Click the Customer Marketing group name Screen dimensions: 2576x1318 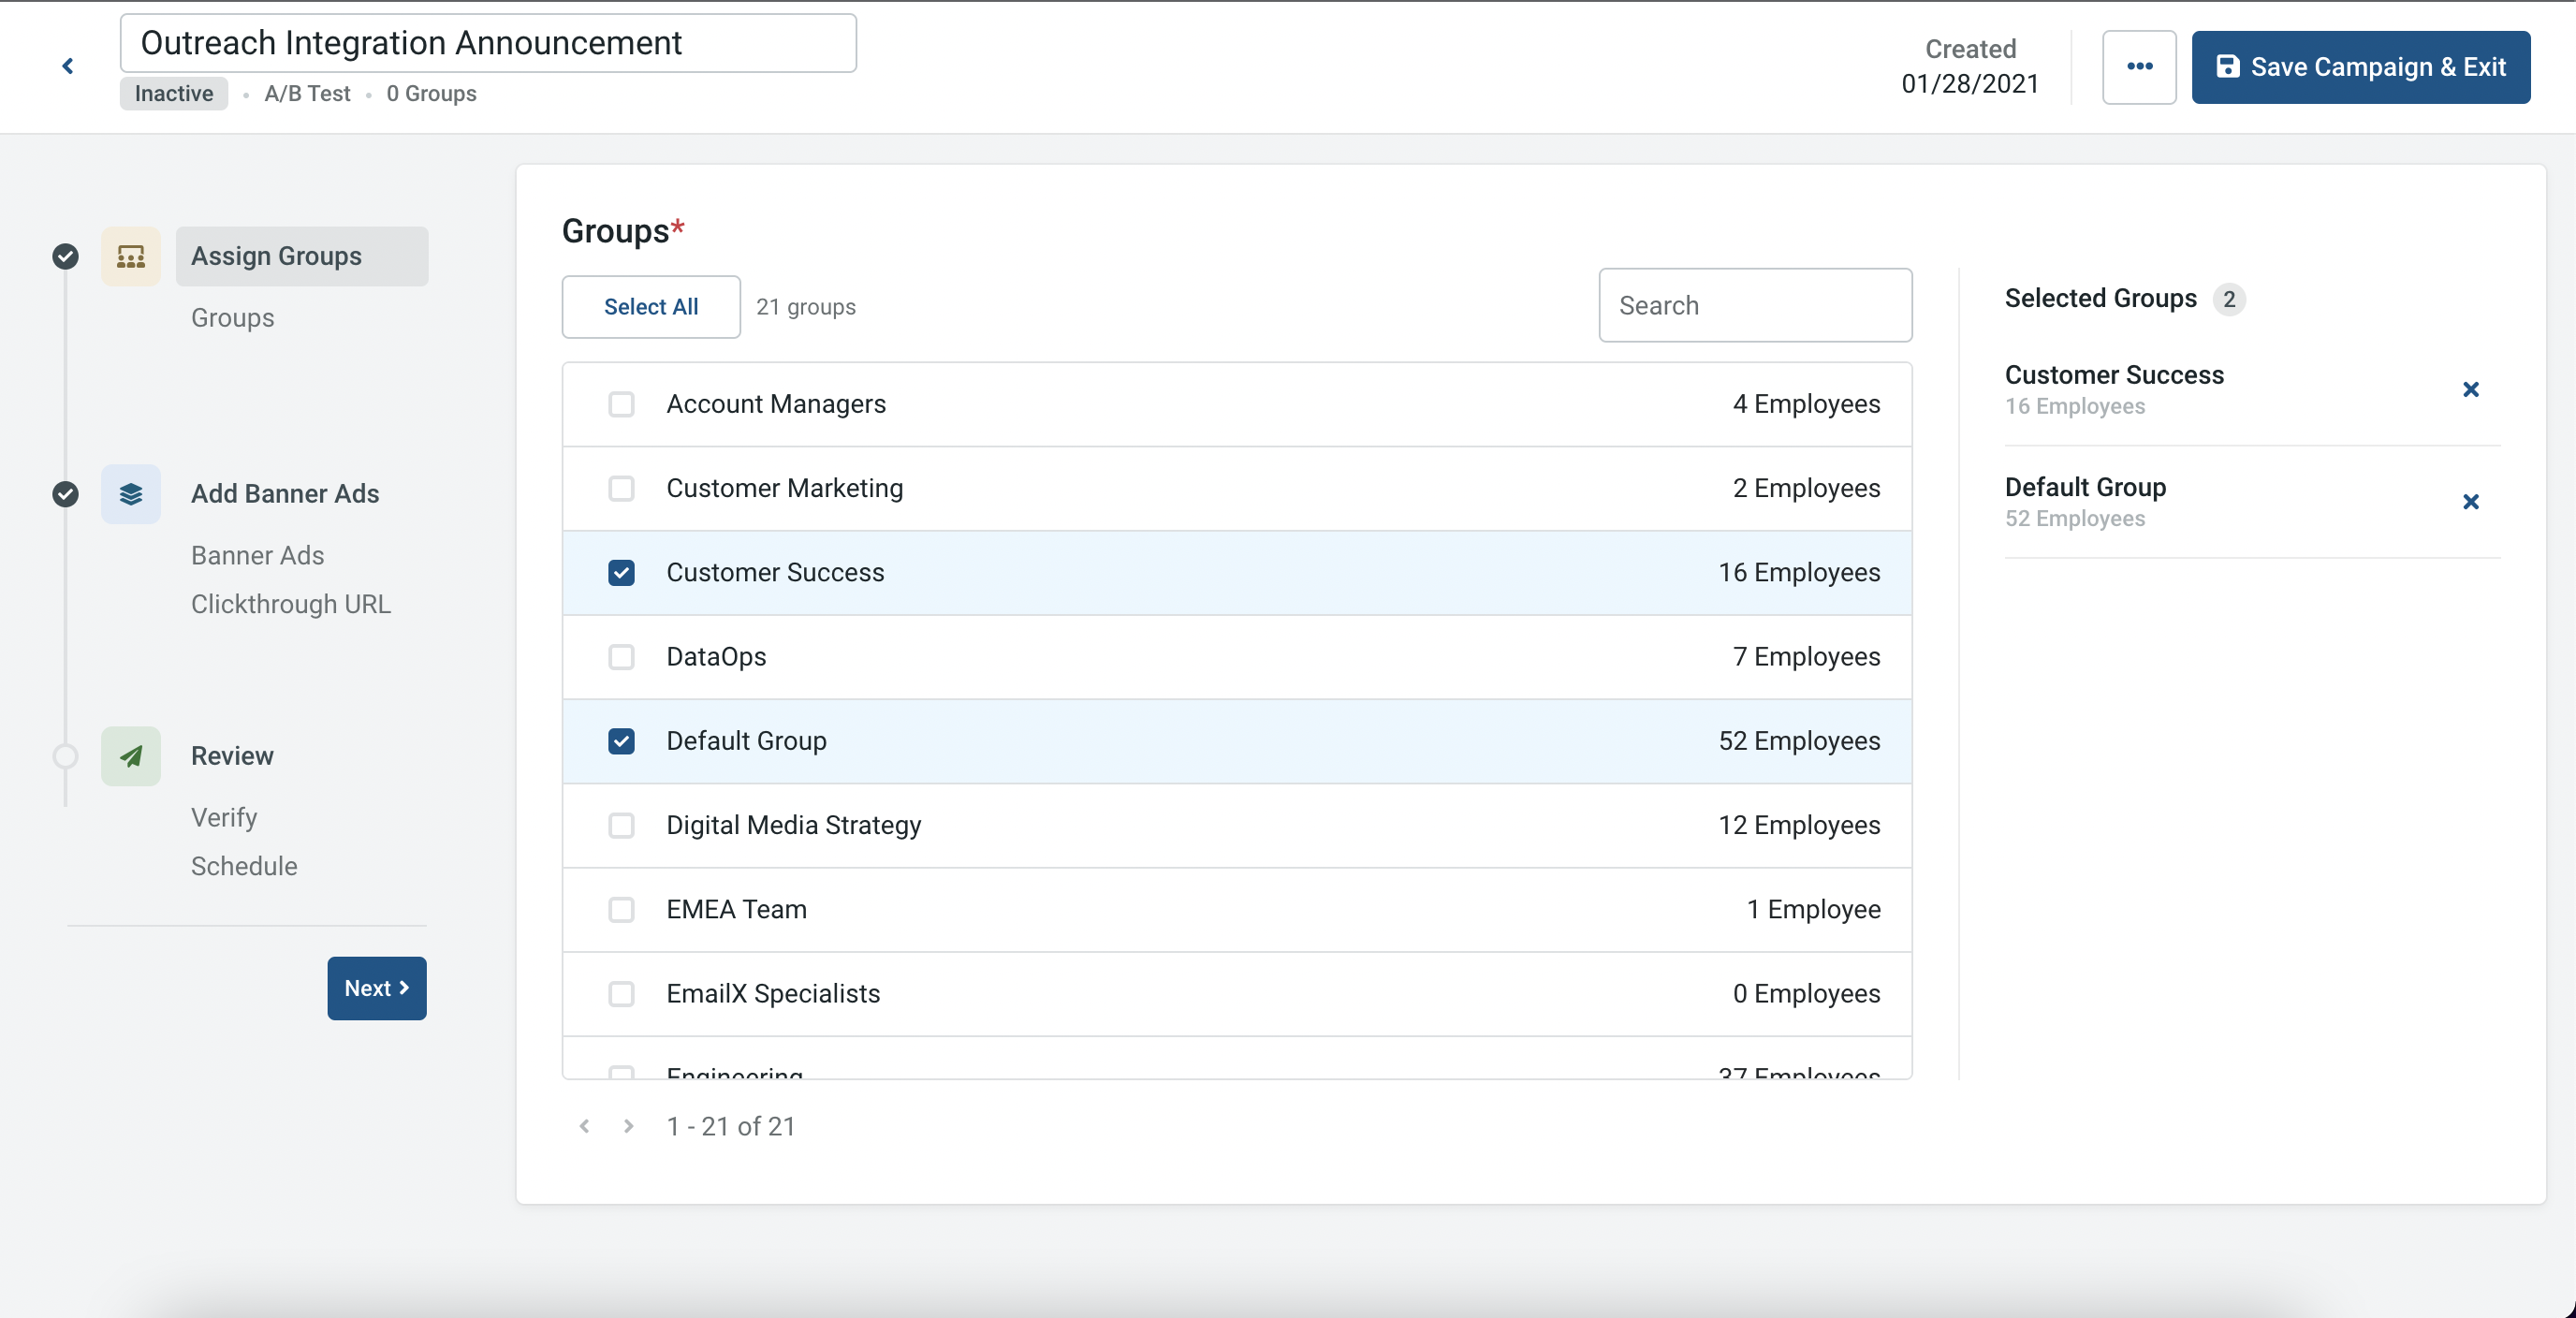click(784, 488)
